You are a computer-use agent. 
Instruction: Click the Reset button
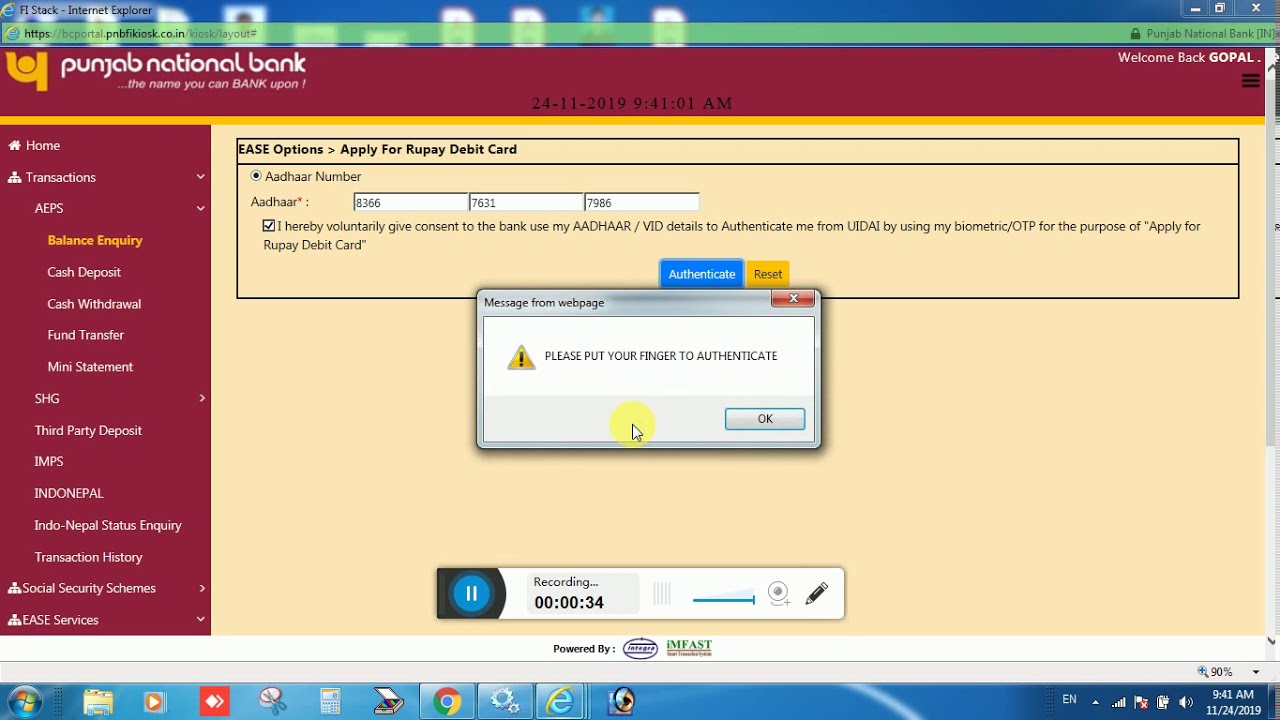point(768,274)
